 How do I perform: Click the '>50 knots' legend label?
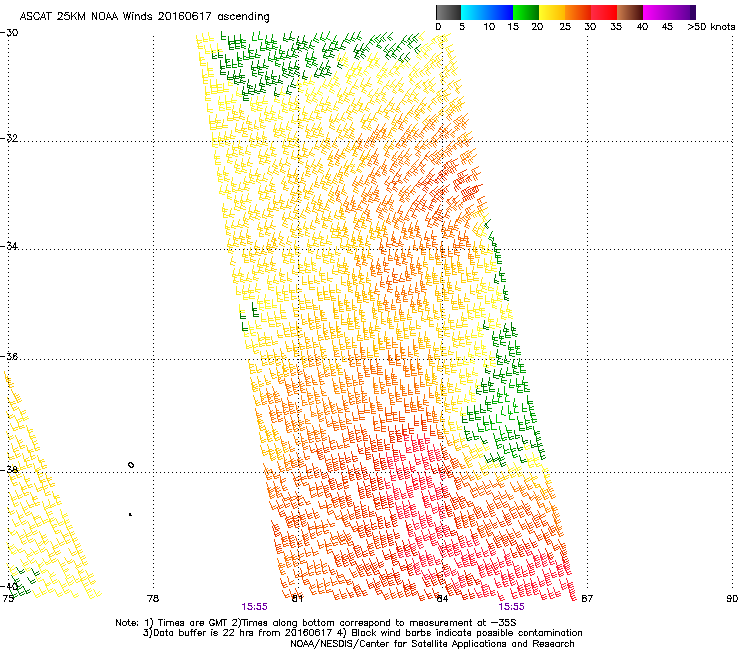click(711, 27)
